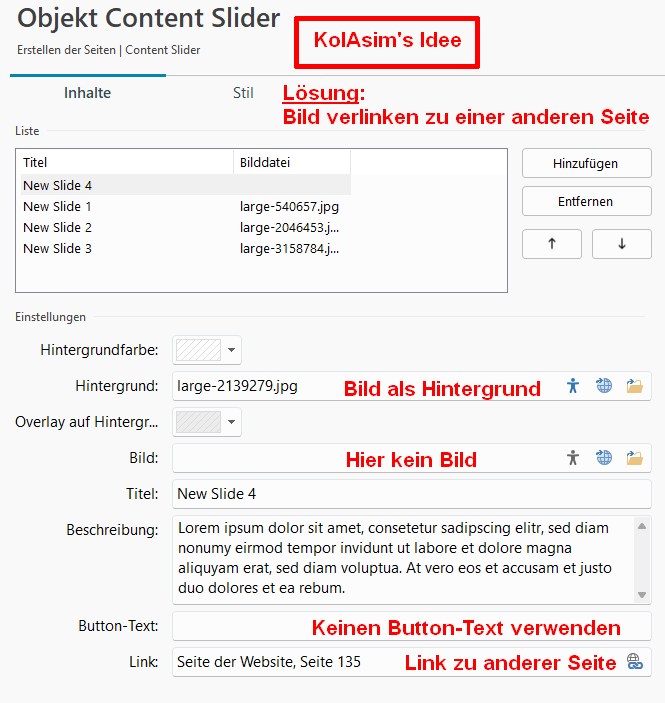
Task: Click large-2046453 file cell
Action: tap(289, 227)
